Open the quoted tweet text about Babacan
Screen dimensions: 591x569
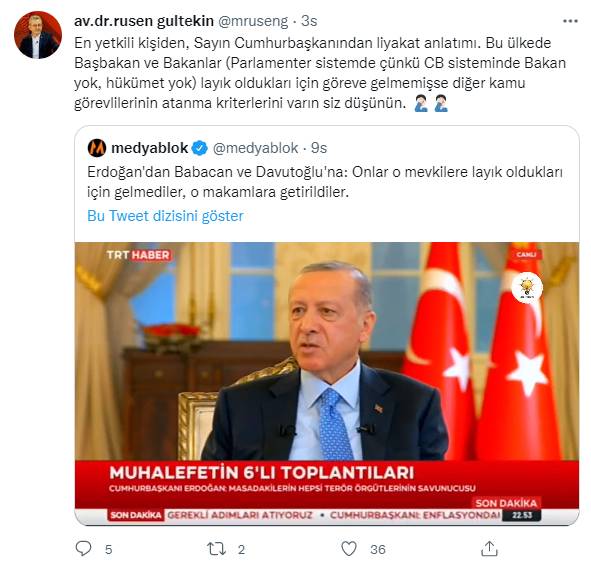tap(325, 182)
